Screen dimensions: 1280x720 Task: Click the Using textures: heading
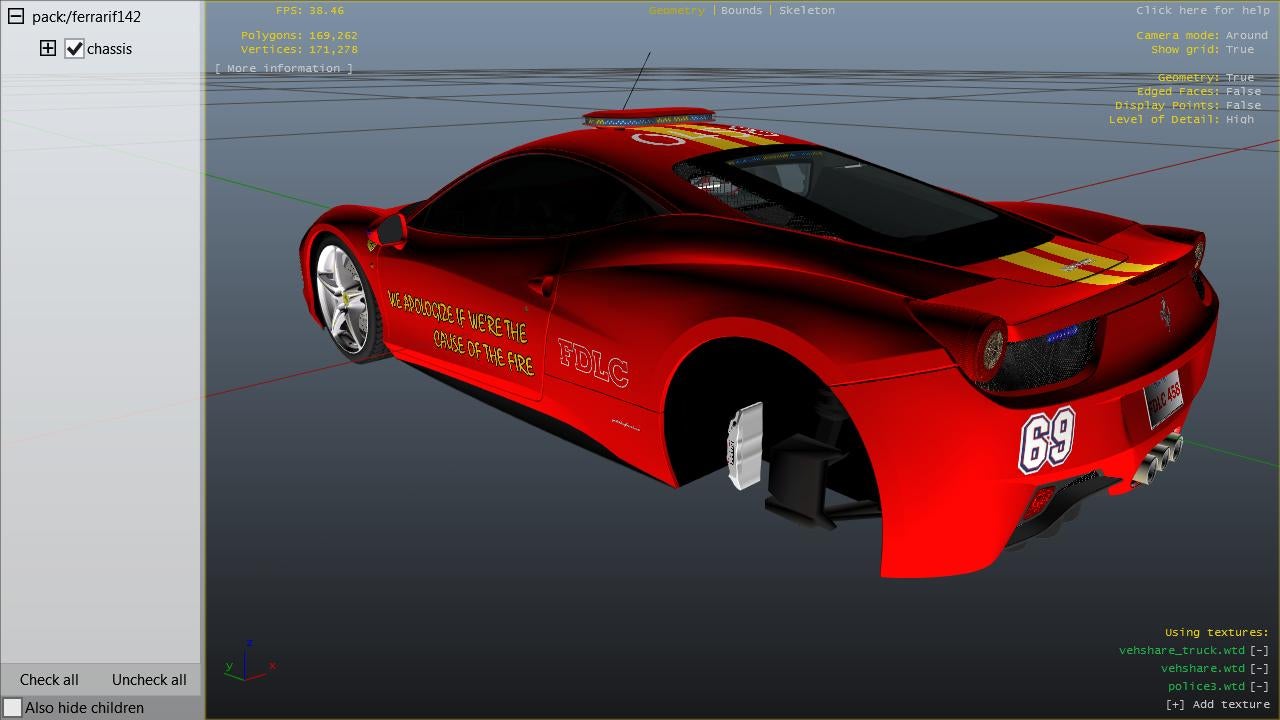coord(1217,632)
